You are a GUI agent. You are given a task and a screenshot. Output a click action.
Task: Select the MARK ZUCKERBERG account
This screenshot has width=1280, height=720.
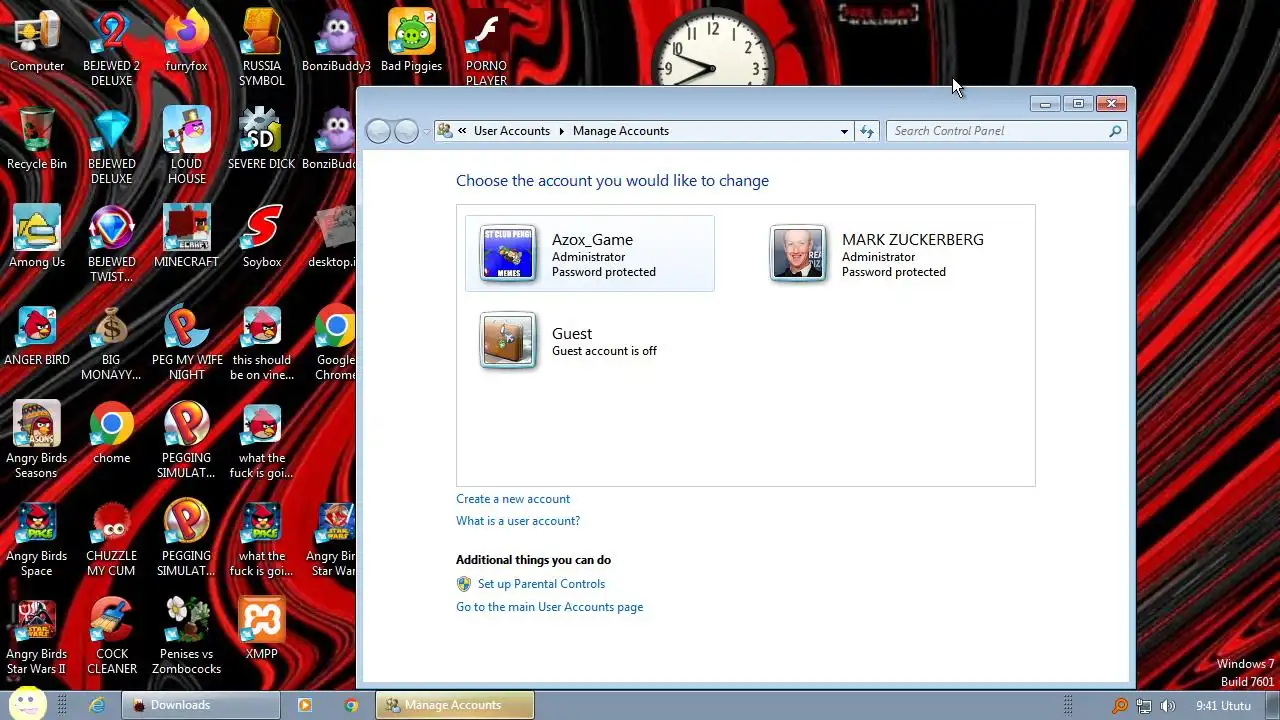tap(880, 254)
